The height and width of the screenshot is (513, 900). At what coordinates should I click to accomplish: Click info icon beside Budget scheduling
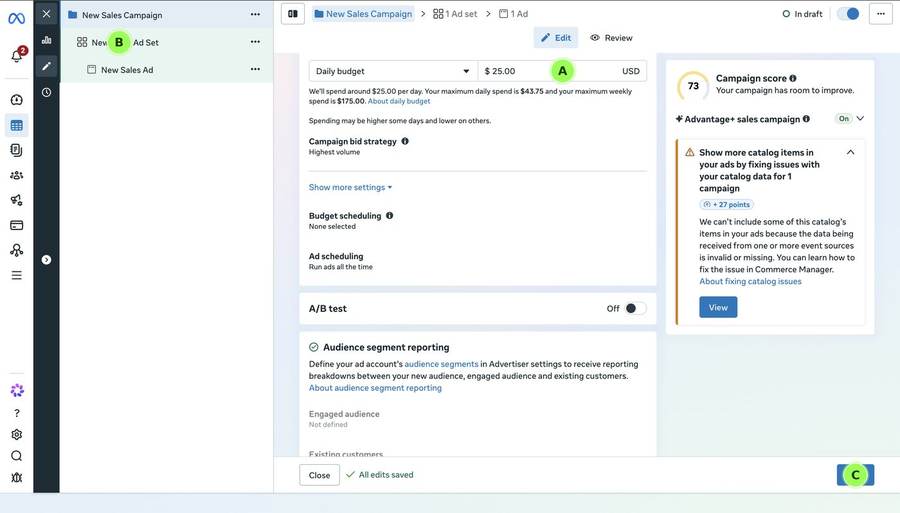pos(390,216)
